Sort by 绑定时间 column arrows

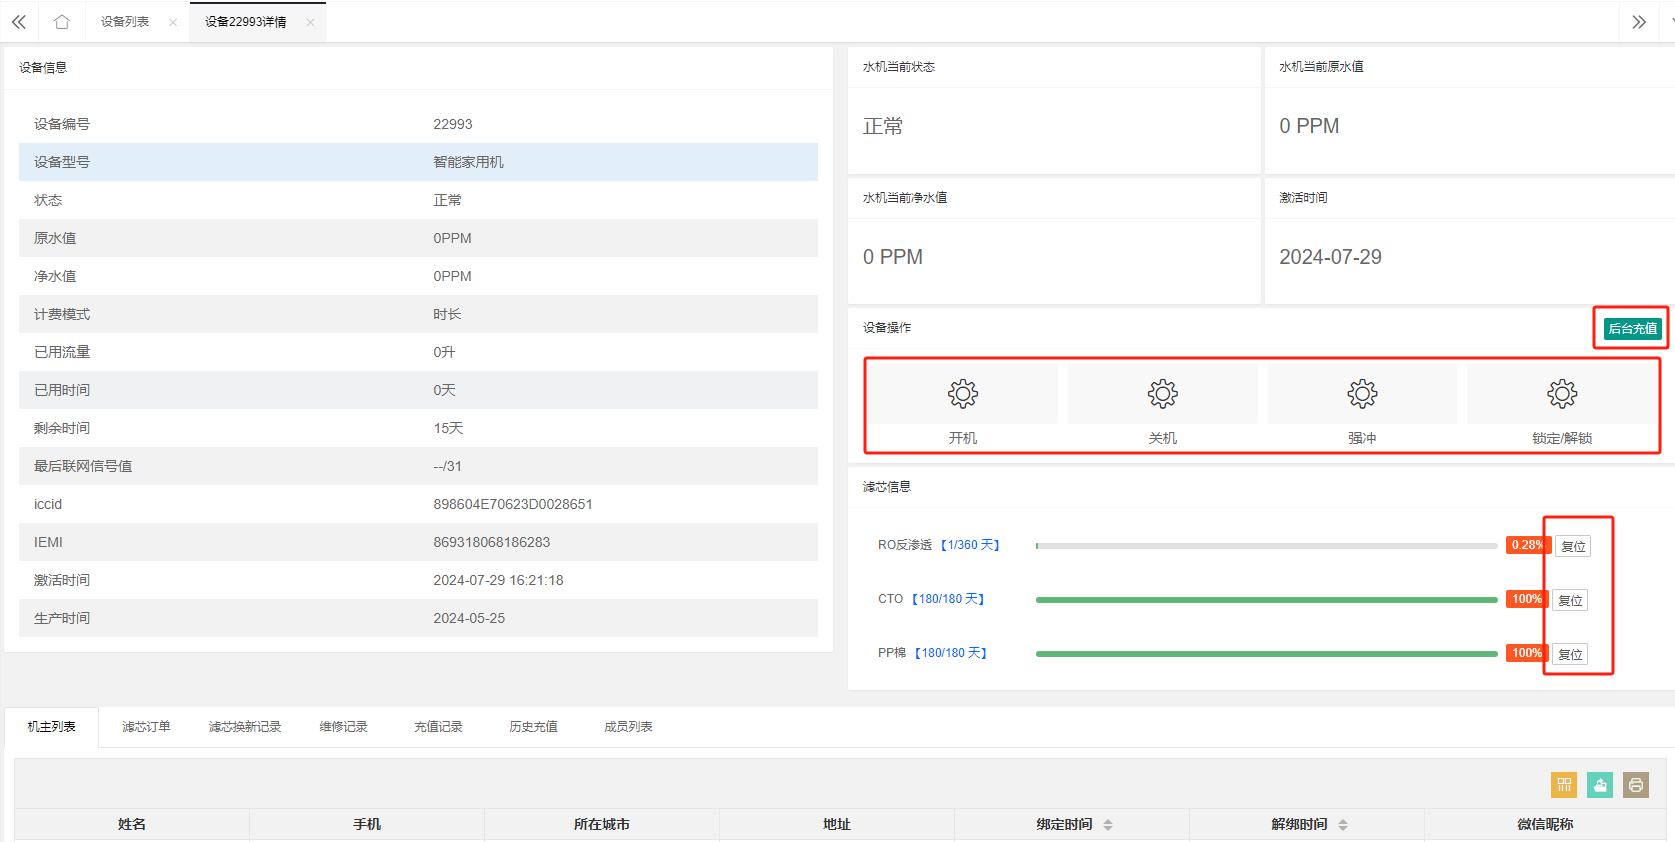click(x=1108, y=825)
